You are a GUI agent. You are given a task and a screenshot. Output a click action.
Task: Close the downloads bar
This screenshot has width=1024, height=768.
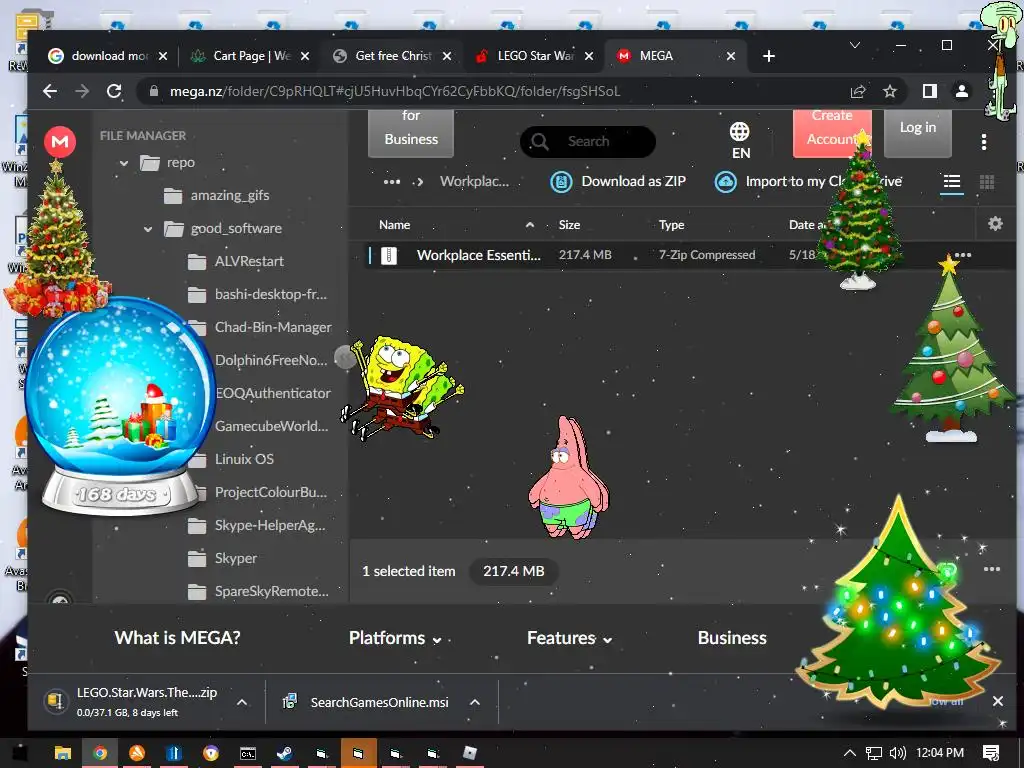(998, 701)
